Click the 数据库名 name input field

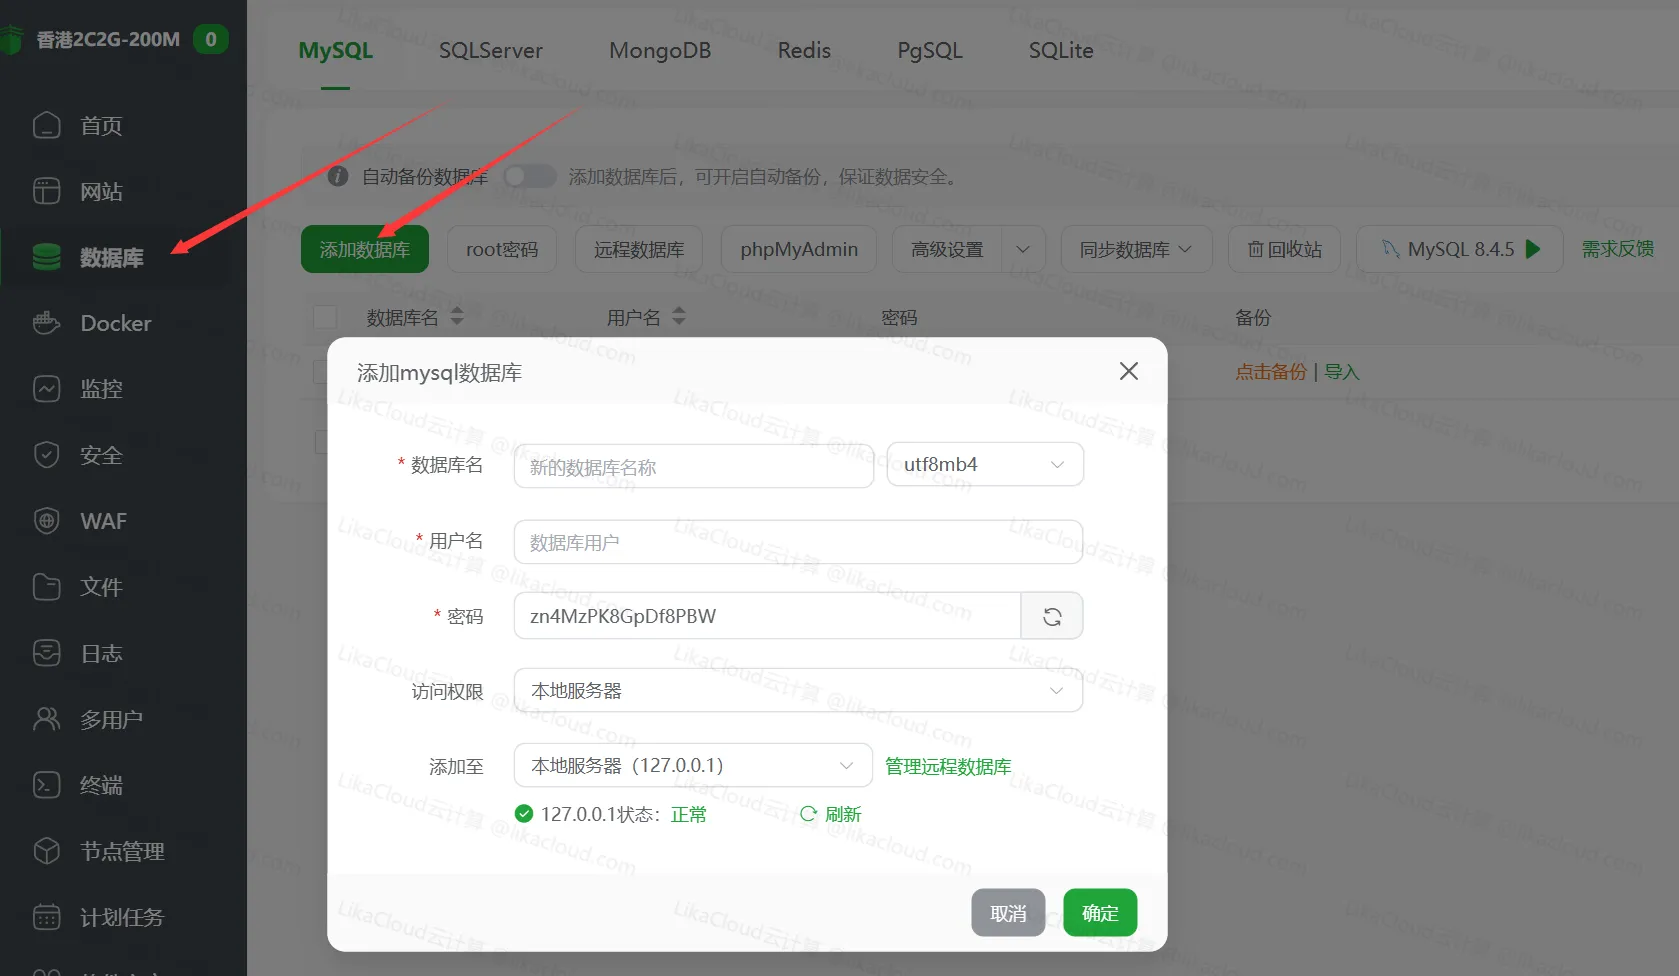tap(692, 465)
